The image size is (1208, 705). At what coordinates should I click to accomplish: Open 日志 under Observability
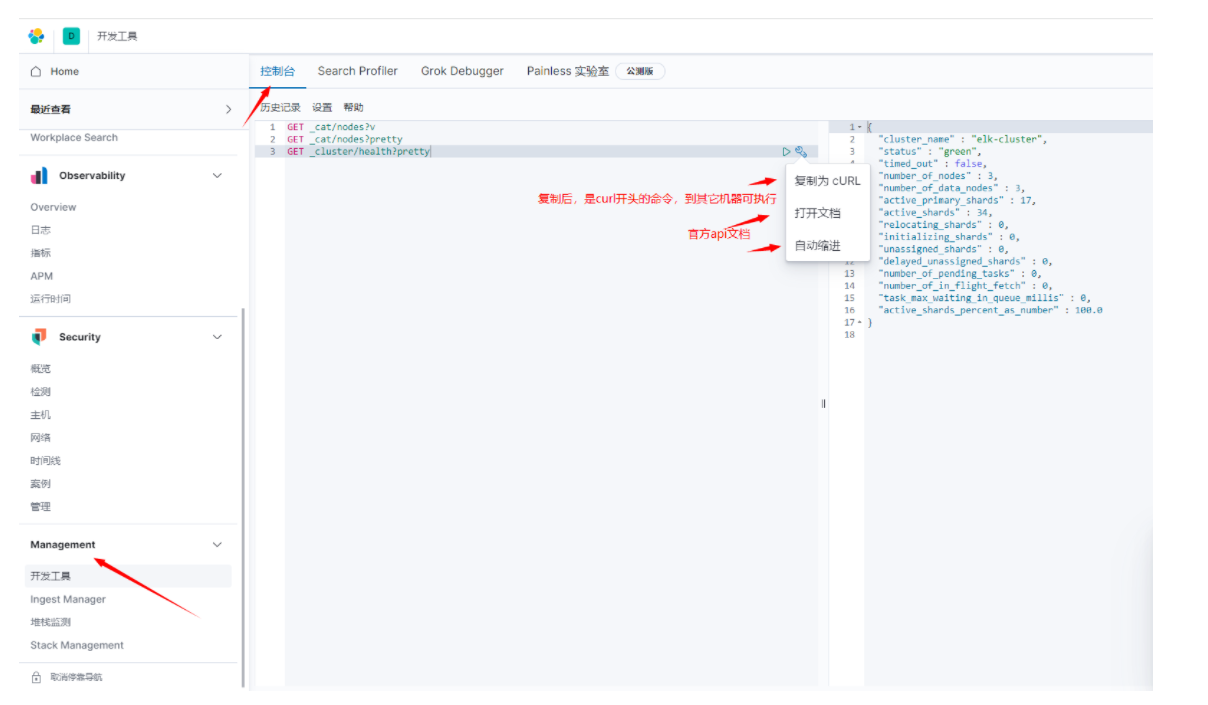pyautogui.click(x=40, y=230)
